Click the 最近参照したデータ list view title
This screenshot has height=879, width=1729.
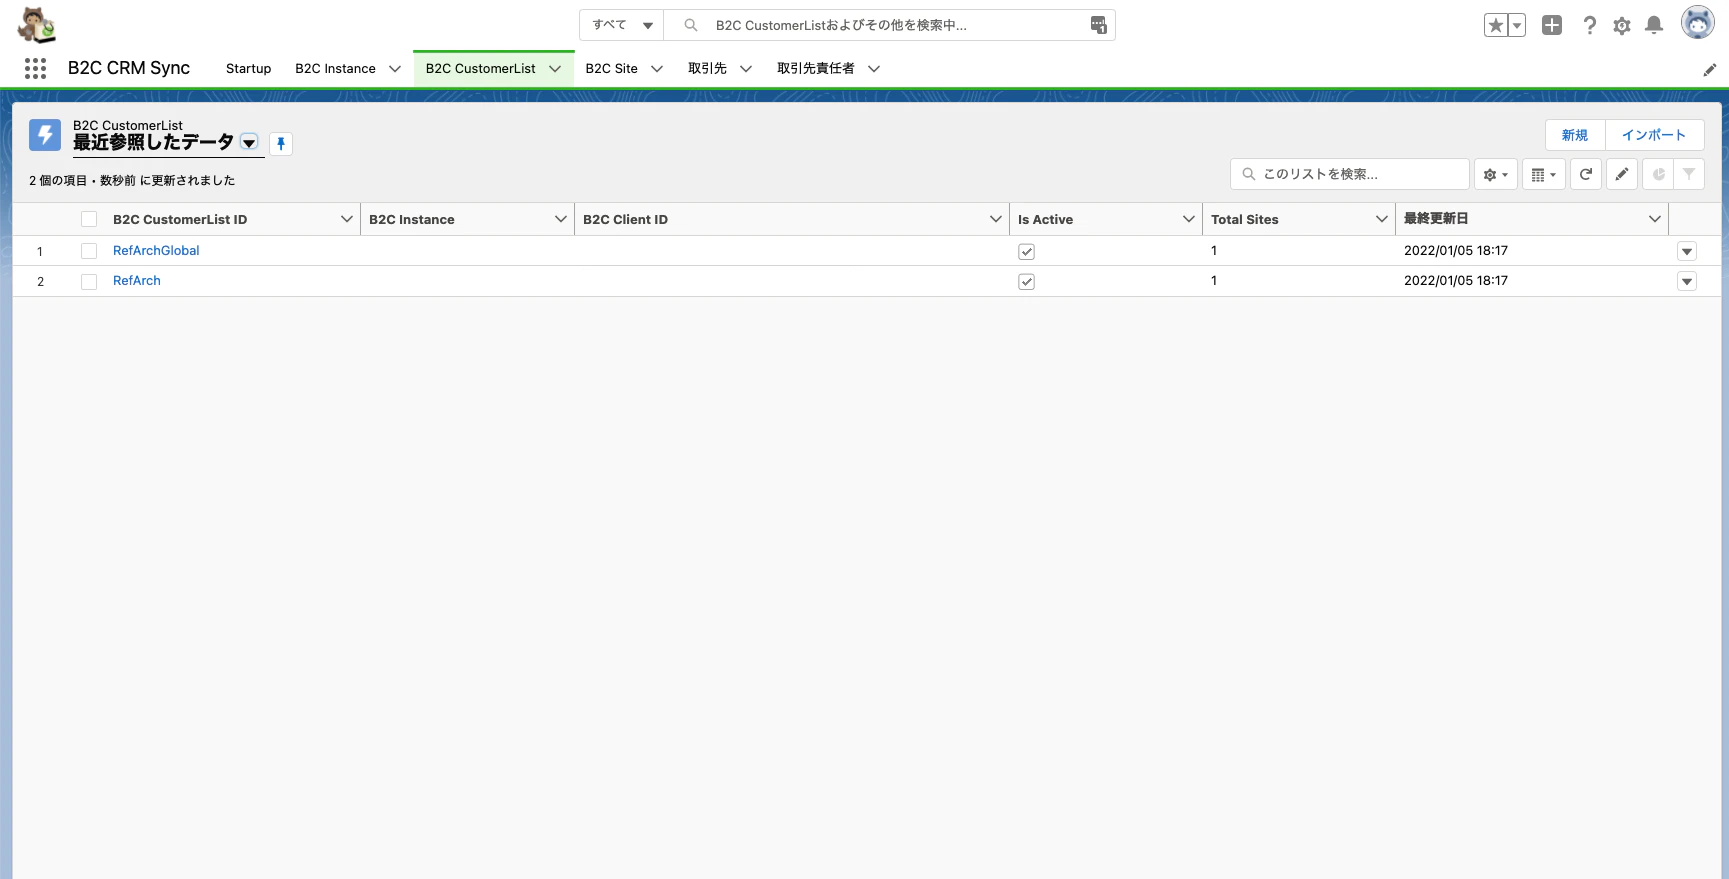coord(153,143)
